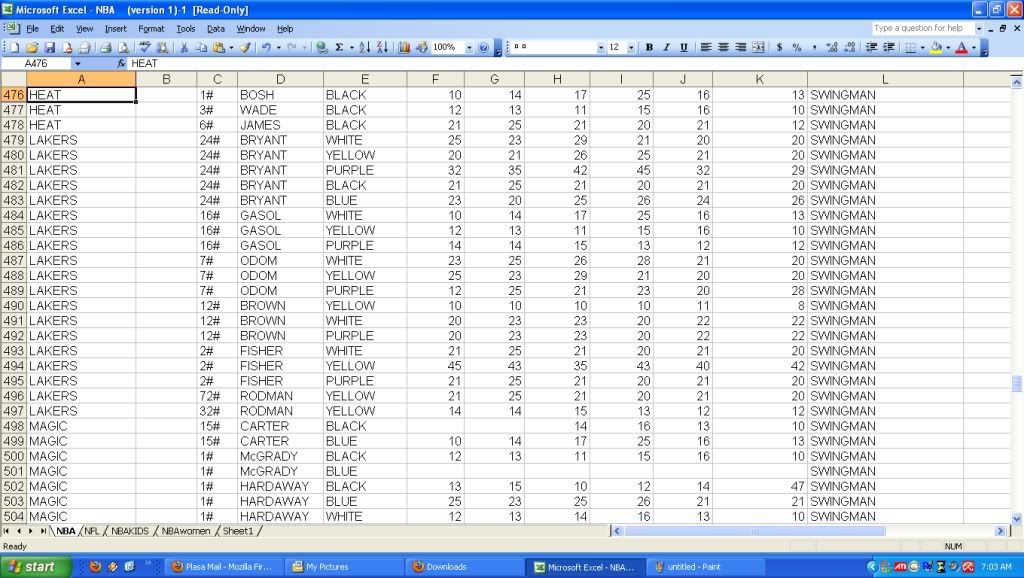Create a new blank workbook

pyautogui.click(x=14, y=47)
